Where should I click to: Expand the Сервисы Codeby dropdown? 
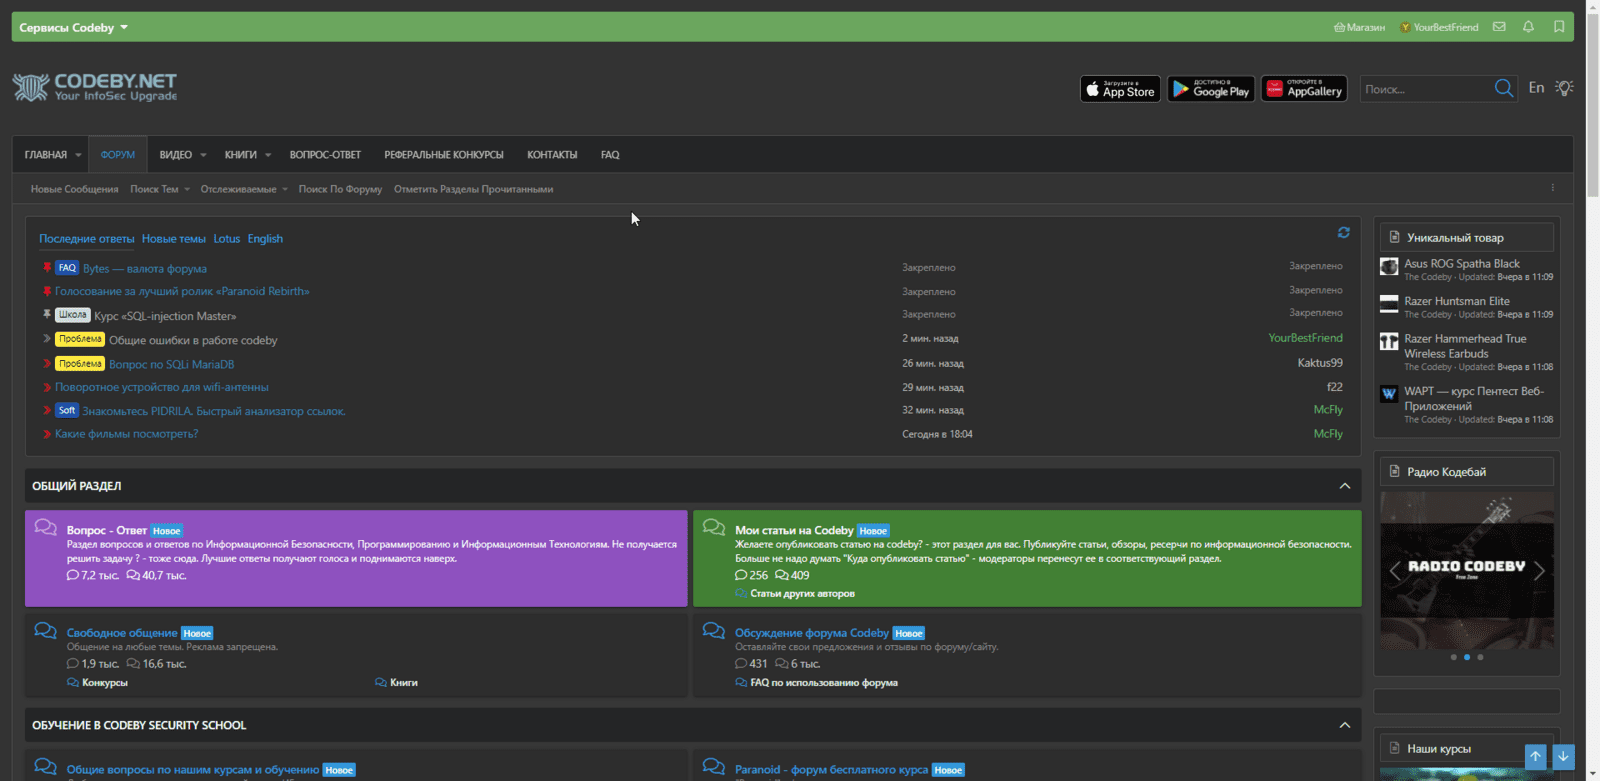[x=74, y=27]
